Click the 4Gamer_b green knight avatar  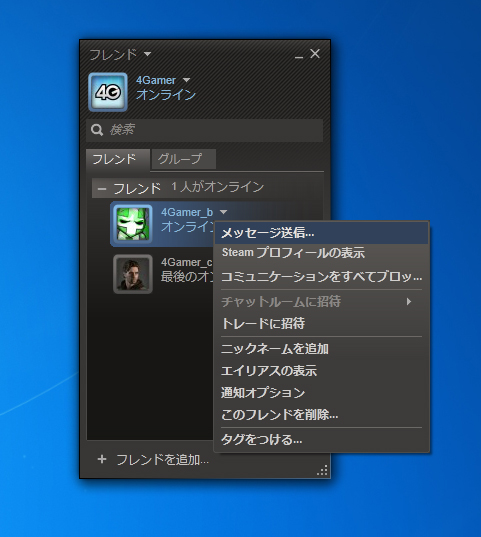tap(133, 224)
